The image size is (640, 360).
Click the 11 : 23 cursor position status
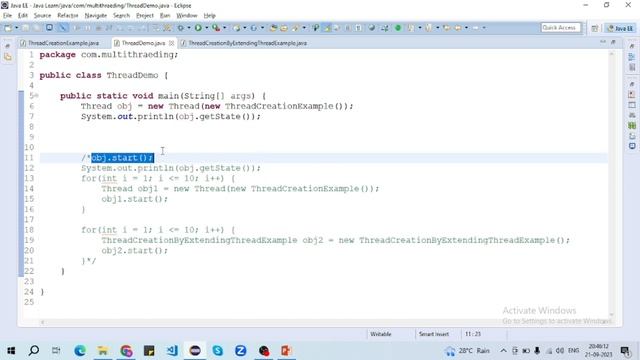[x=473, y=334]
